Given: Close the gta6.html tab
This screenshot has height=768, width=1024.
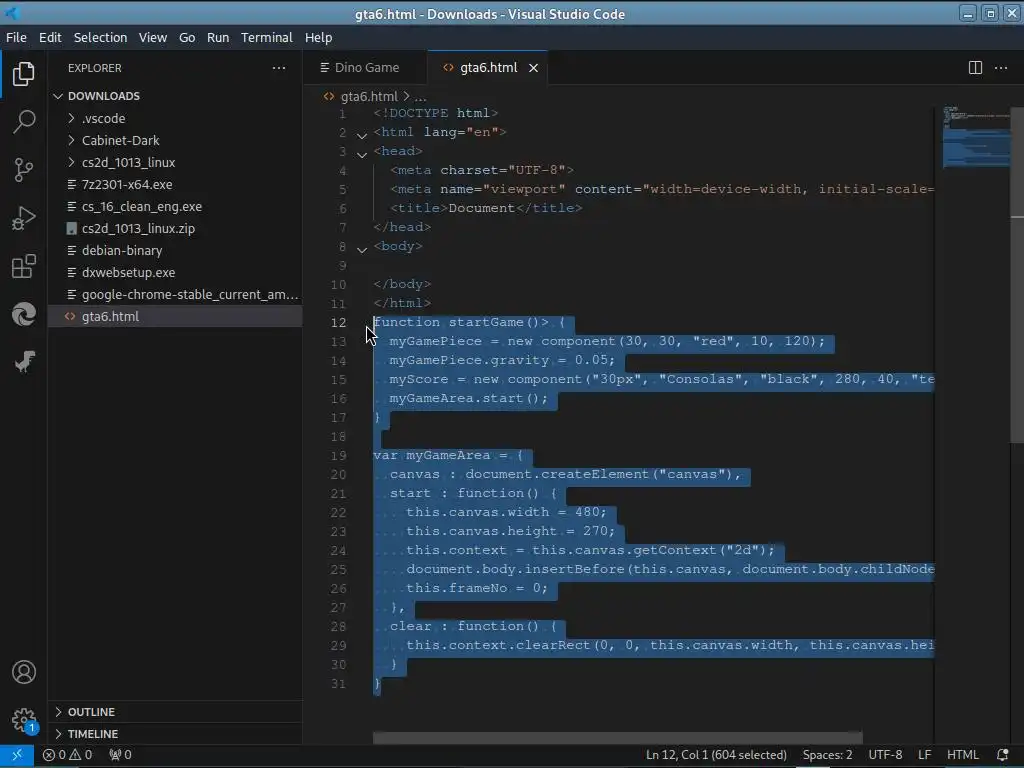Looking at the screenshot, I should click(x=534, y=68).
